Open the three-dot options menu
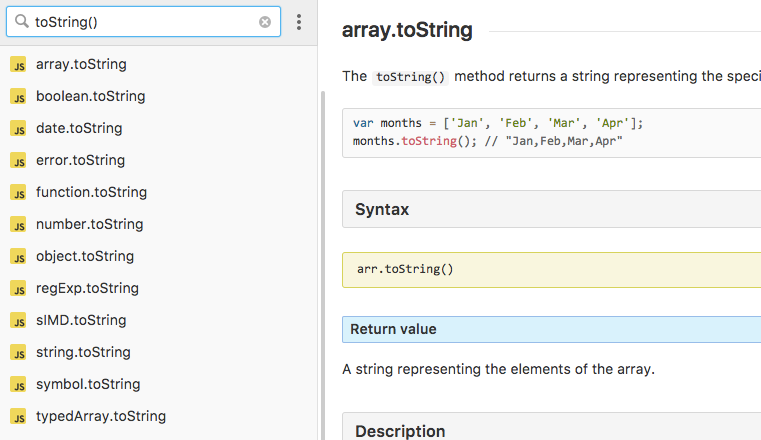 [299, 22]
